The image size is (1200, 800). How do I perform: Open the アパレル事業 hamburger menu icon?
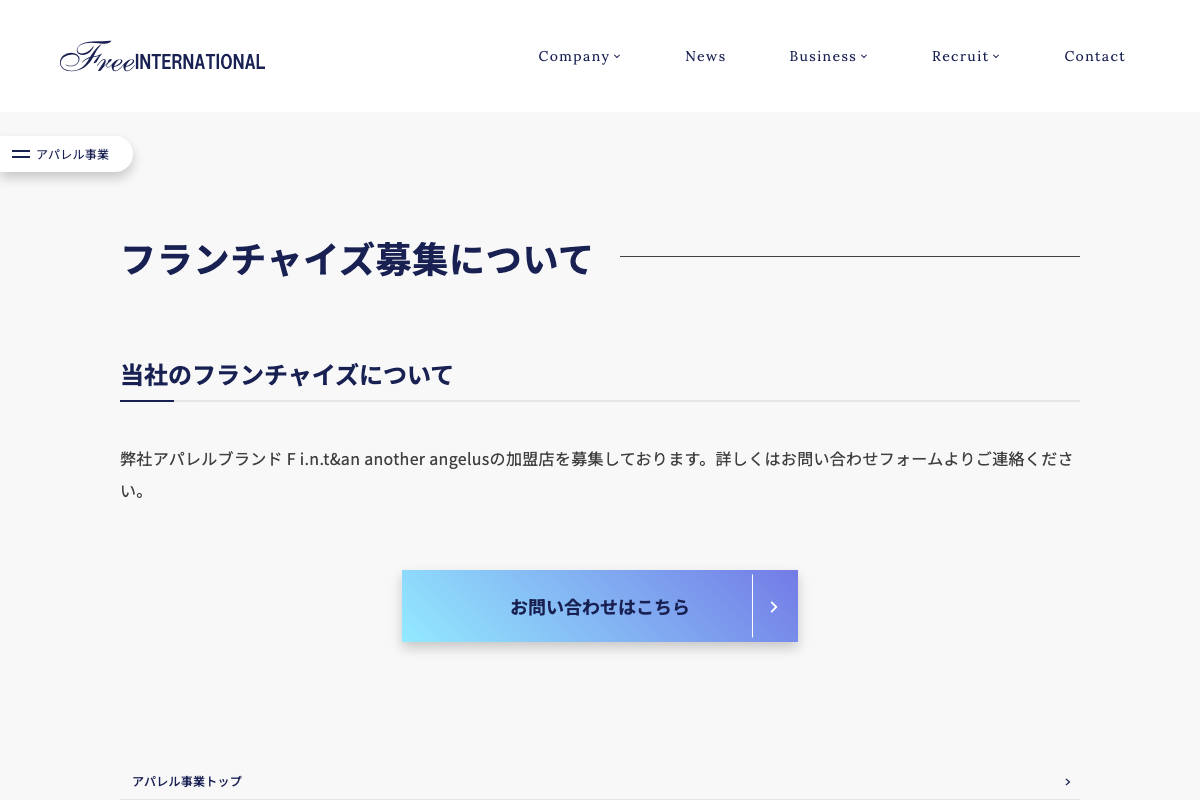click(x=21, y=154)
